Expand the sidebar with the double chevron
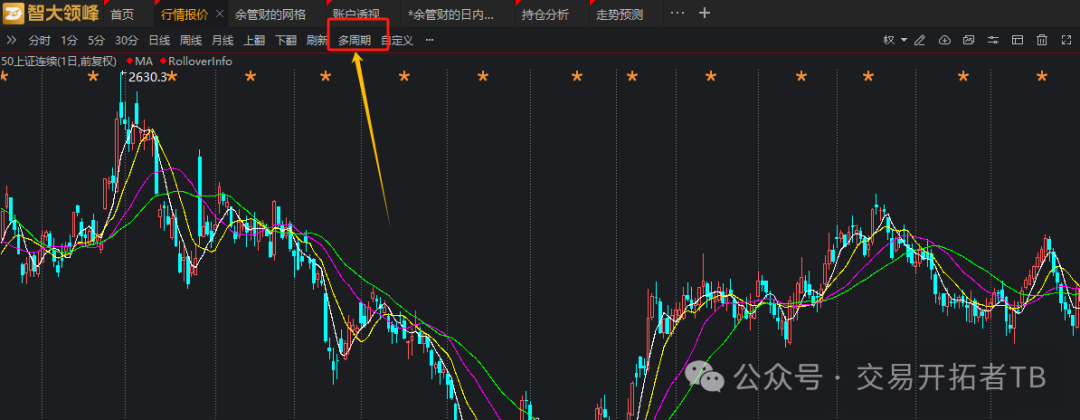 click(11, 41)
